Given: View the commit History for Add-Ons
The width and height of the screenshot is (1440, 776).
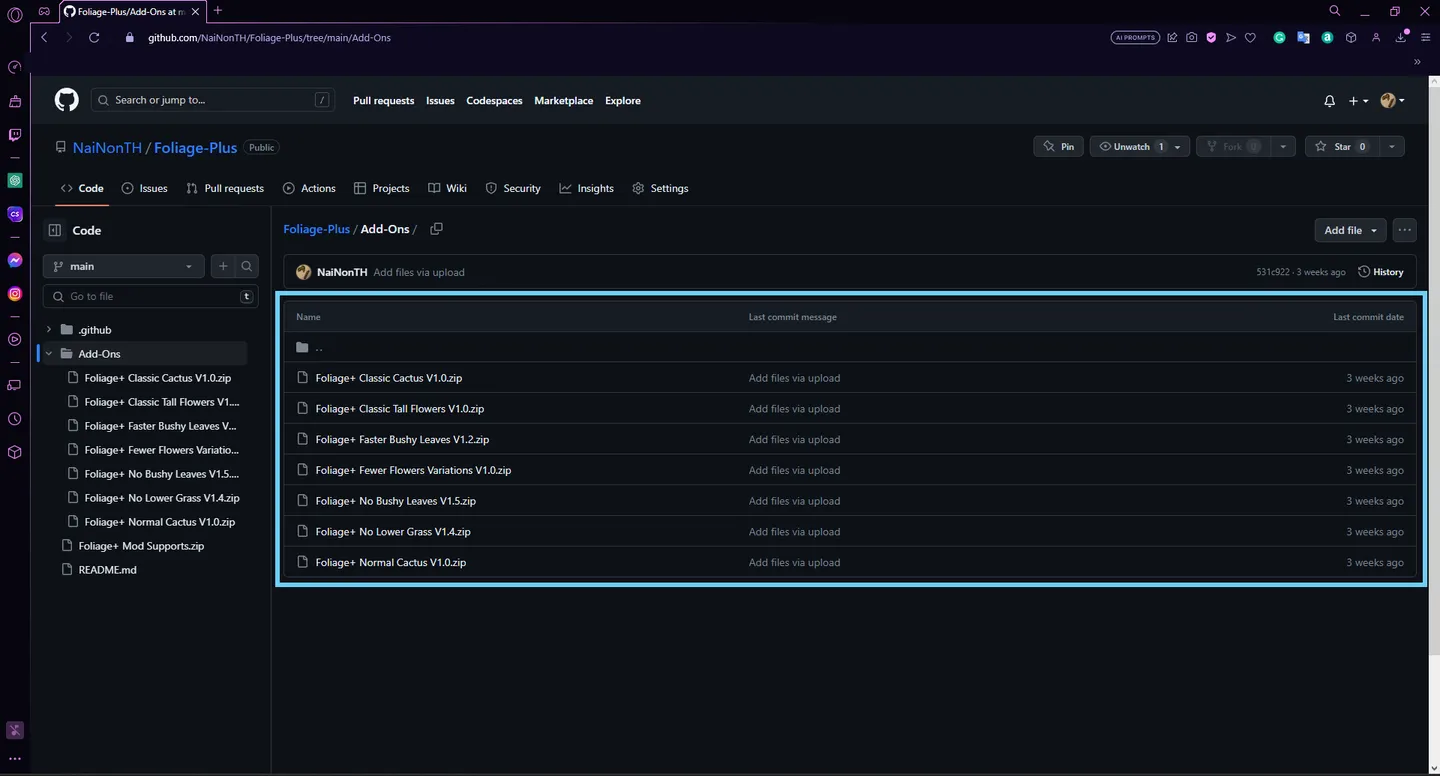Looking at the screenshot, I should click(1380, 272).
